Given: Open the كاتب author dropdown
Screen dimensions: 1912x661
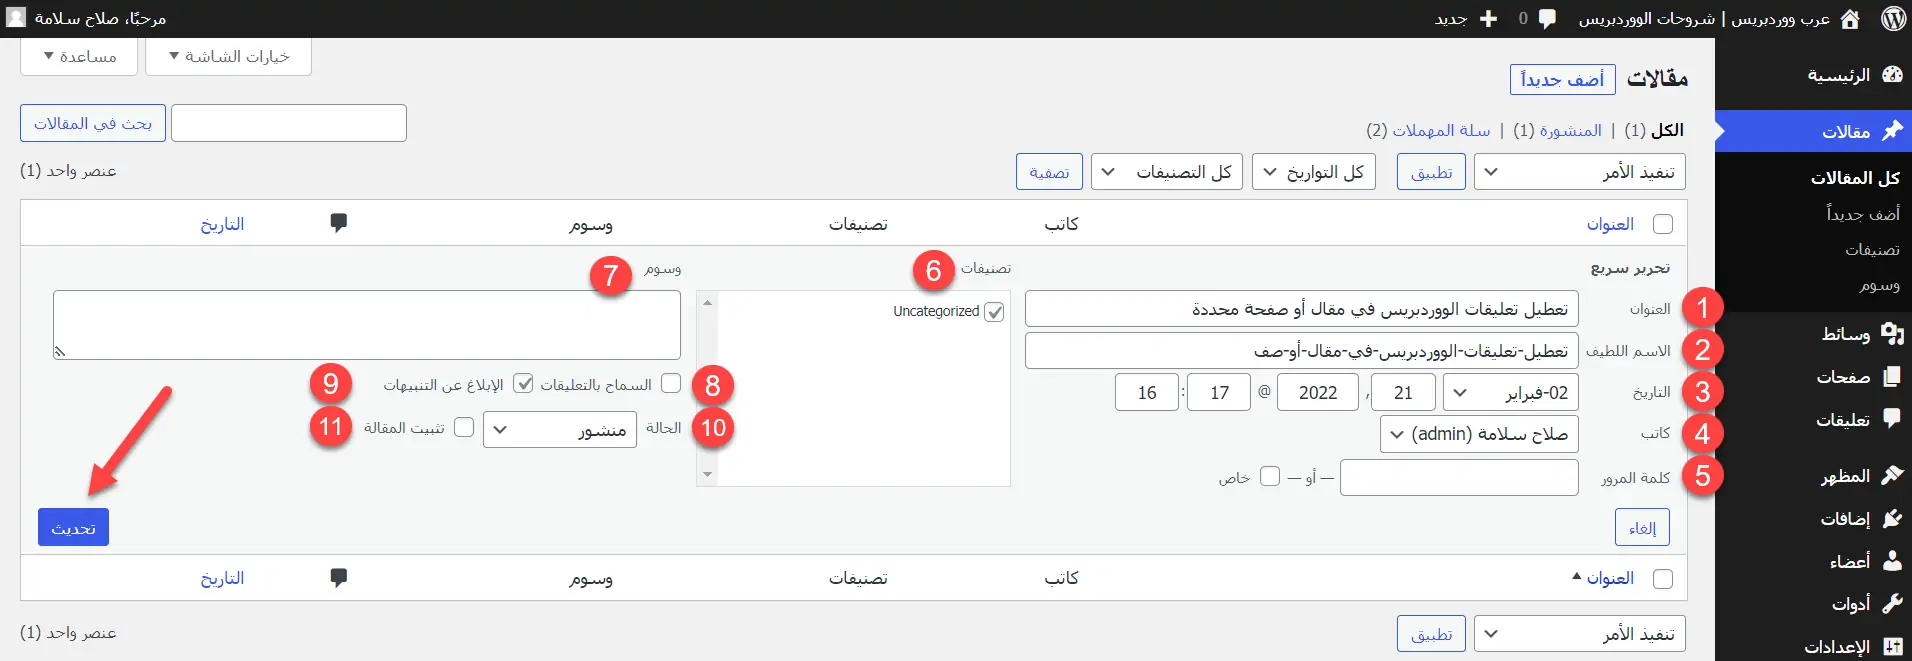Looking at the screenshot, I should [1479, 434].
